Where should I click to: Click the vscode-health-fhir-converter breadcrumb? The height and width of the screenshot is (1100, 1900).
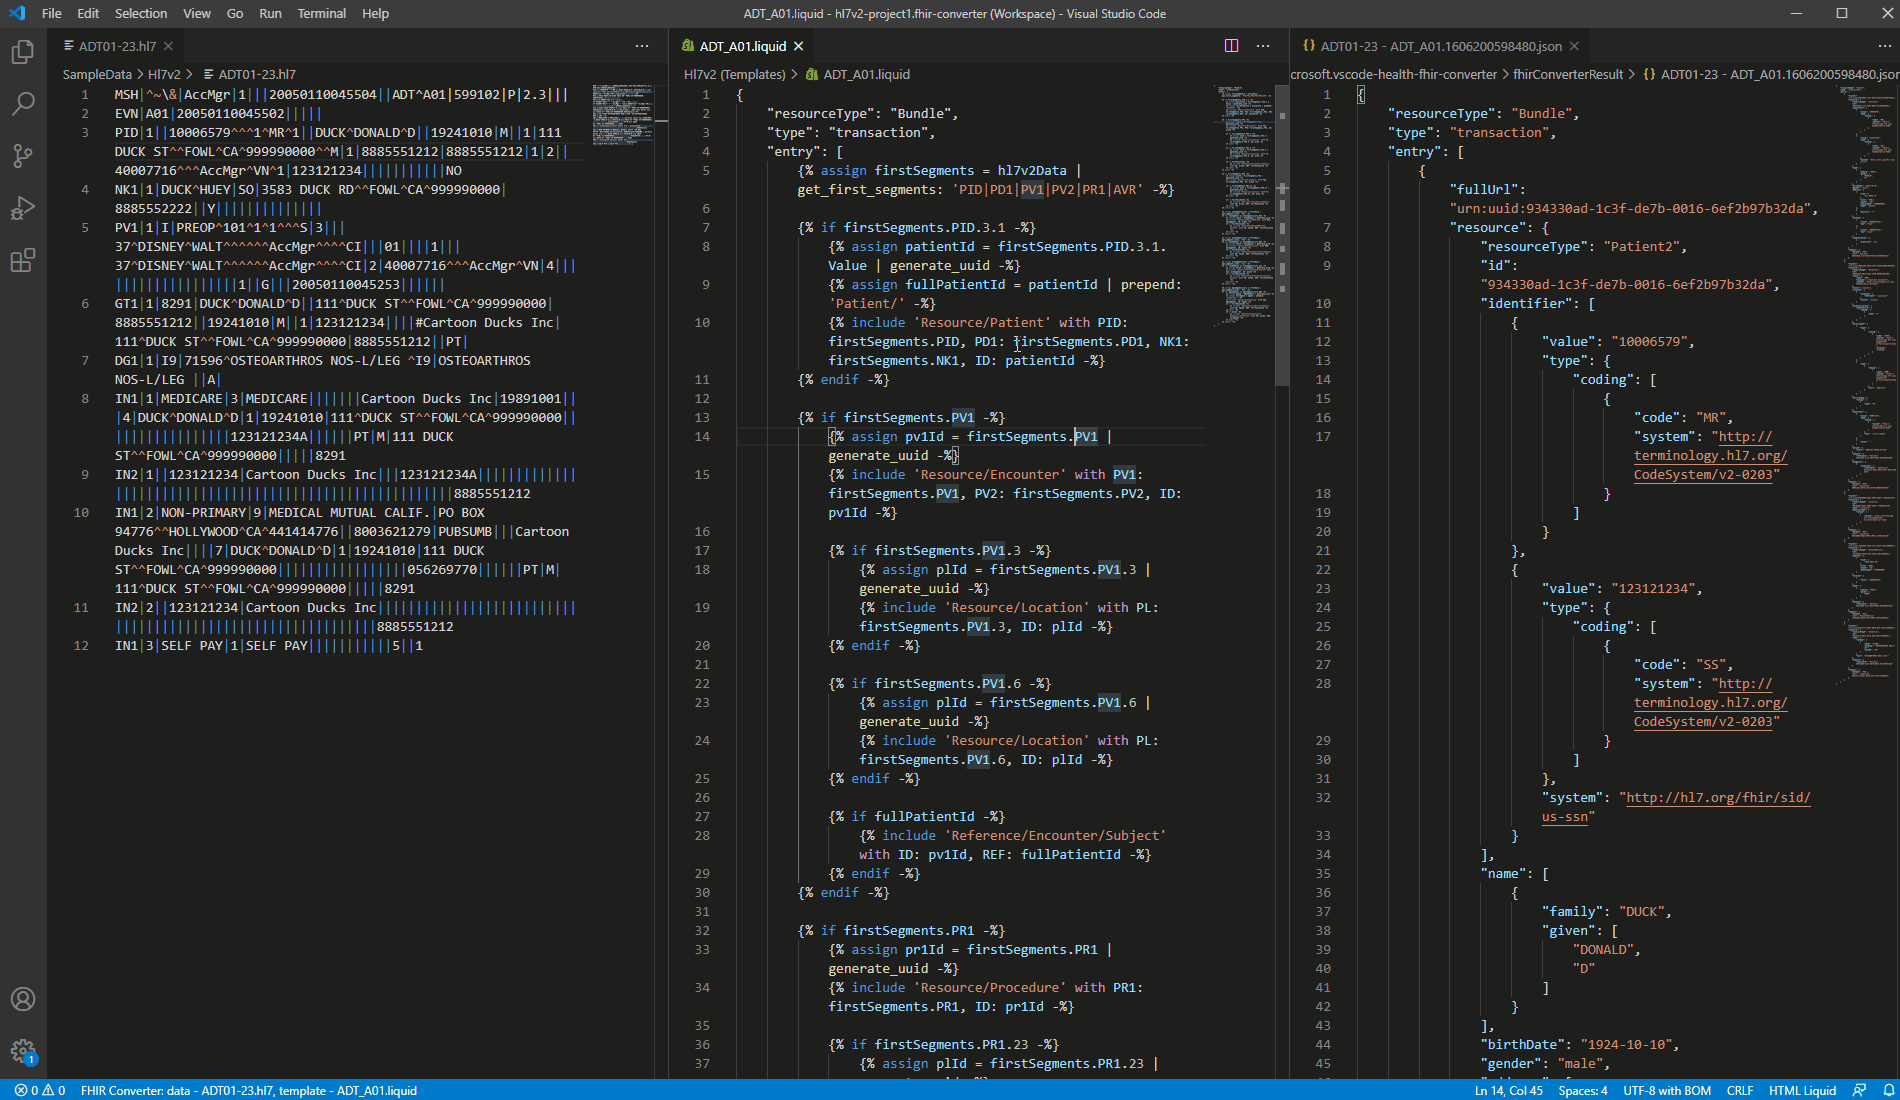click(1394, 74)
